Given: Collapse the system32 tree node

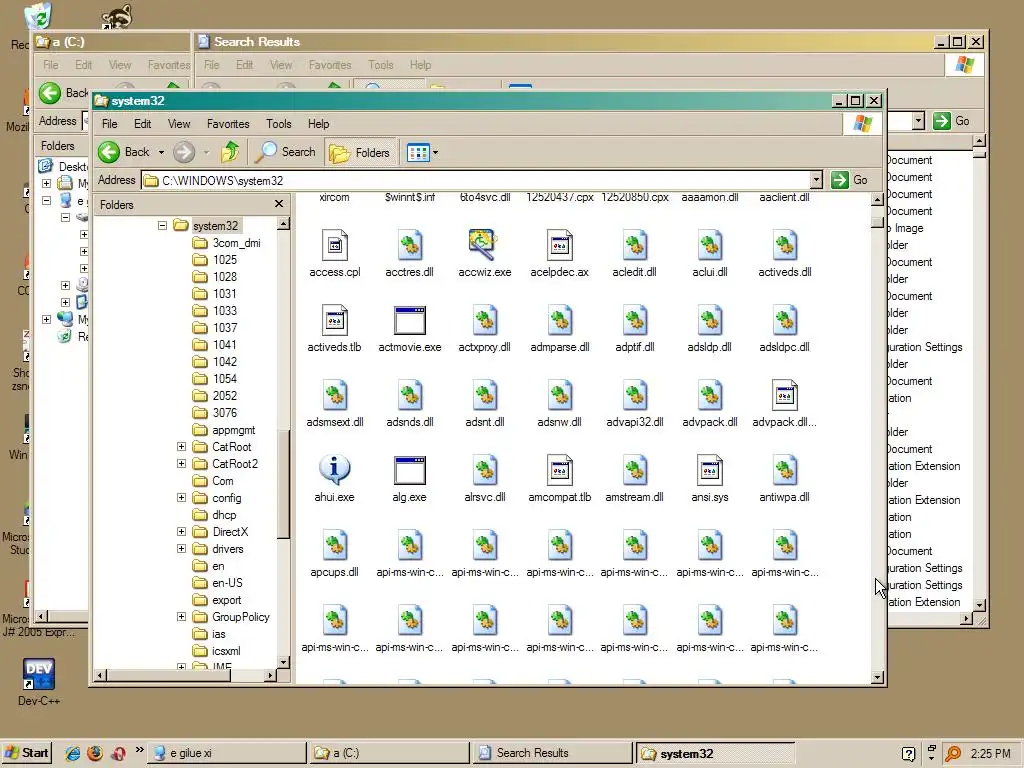Looking at the screenshot, I should coord(162,226).
